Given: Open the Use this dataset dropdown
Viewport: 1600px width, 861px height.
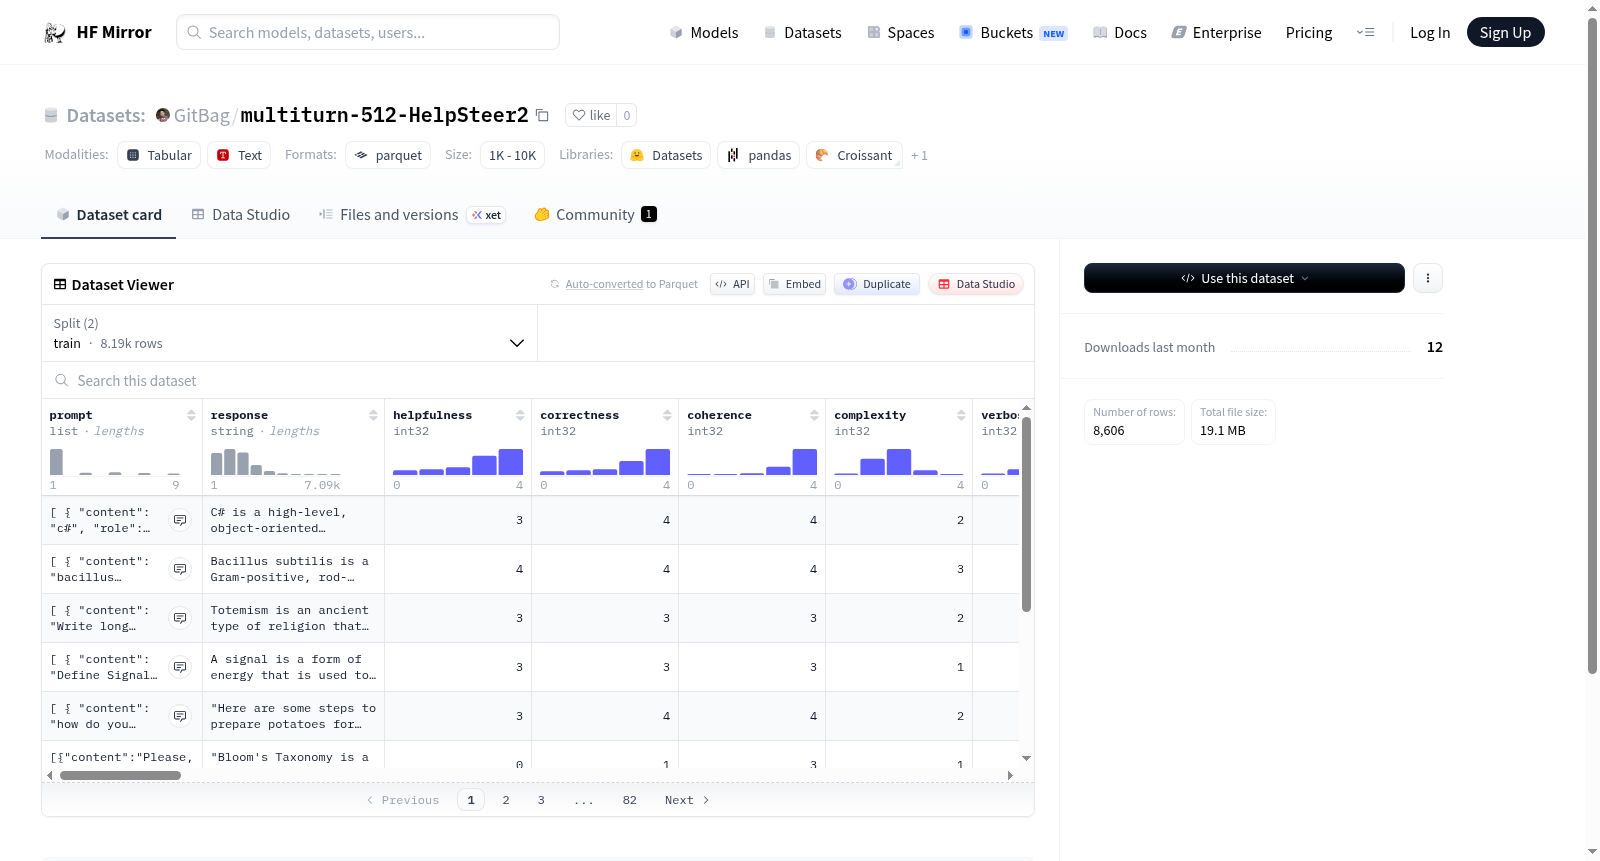Looking at the screenshot, I should point(1244,278).
